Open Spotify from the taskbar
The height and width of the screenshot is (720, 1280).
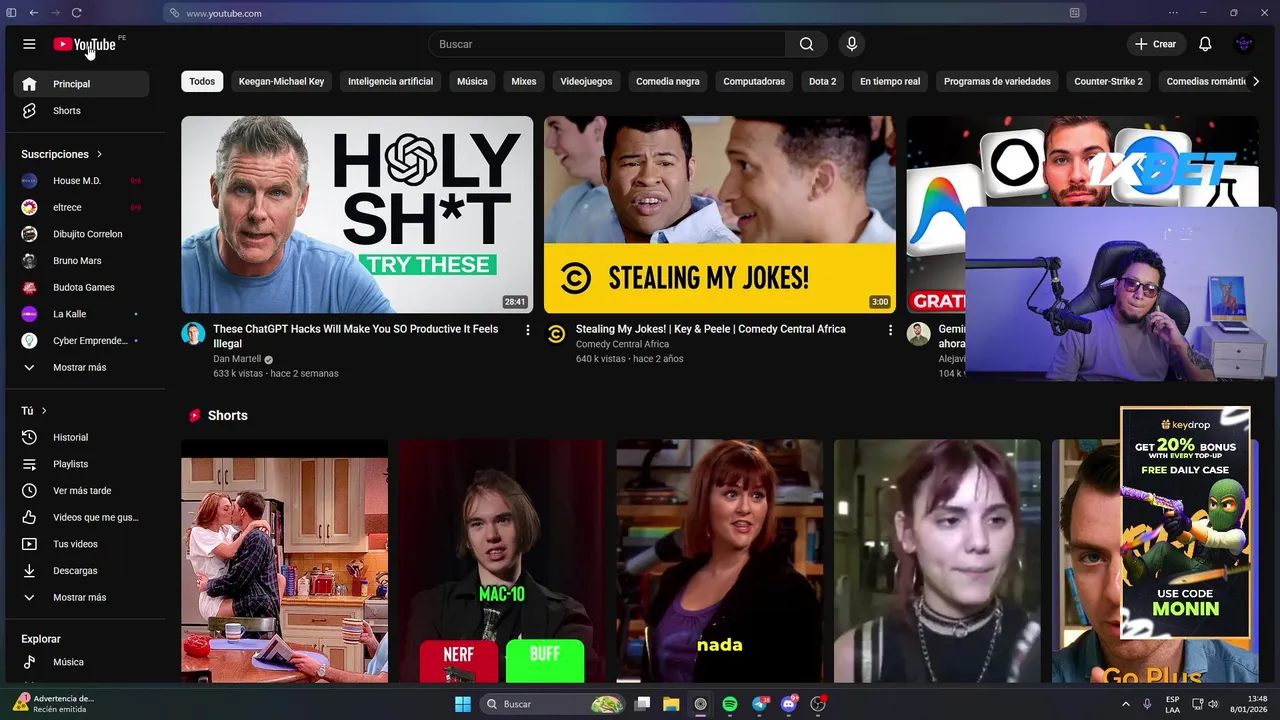click(x=730, y=704)
